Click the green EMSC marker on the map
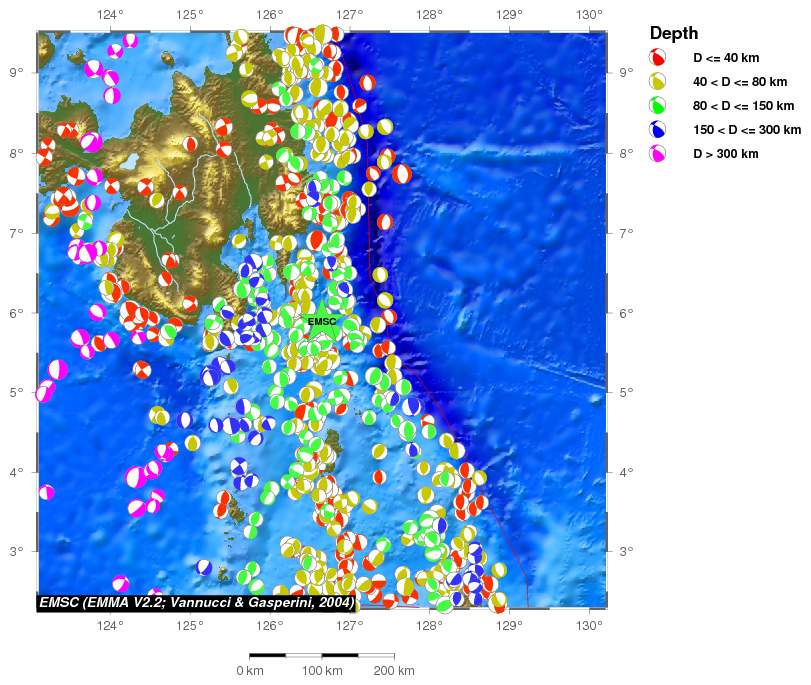Viewport: 811px width, 685px height. (322, 323)
